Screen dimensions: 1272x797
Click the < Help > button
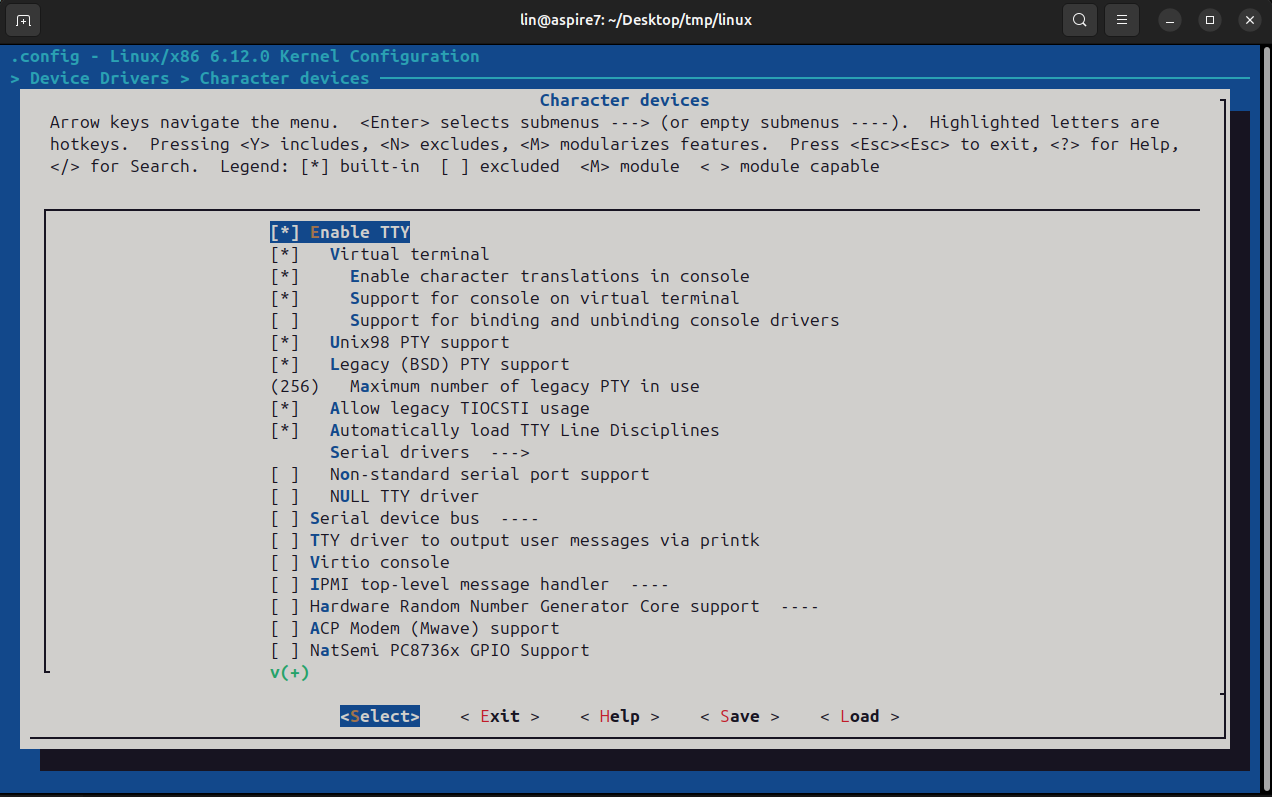pyautogui.click(x=620, y=716)
